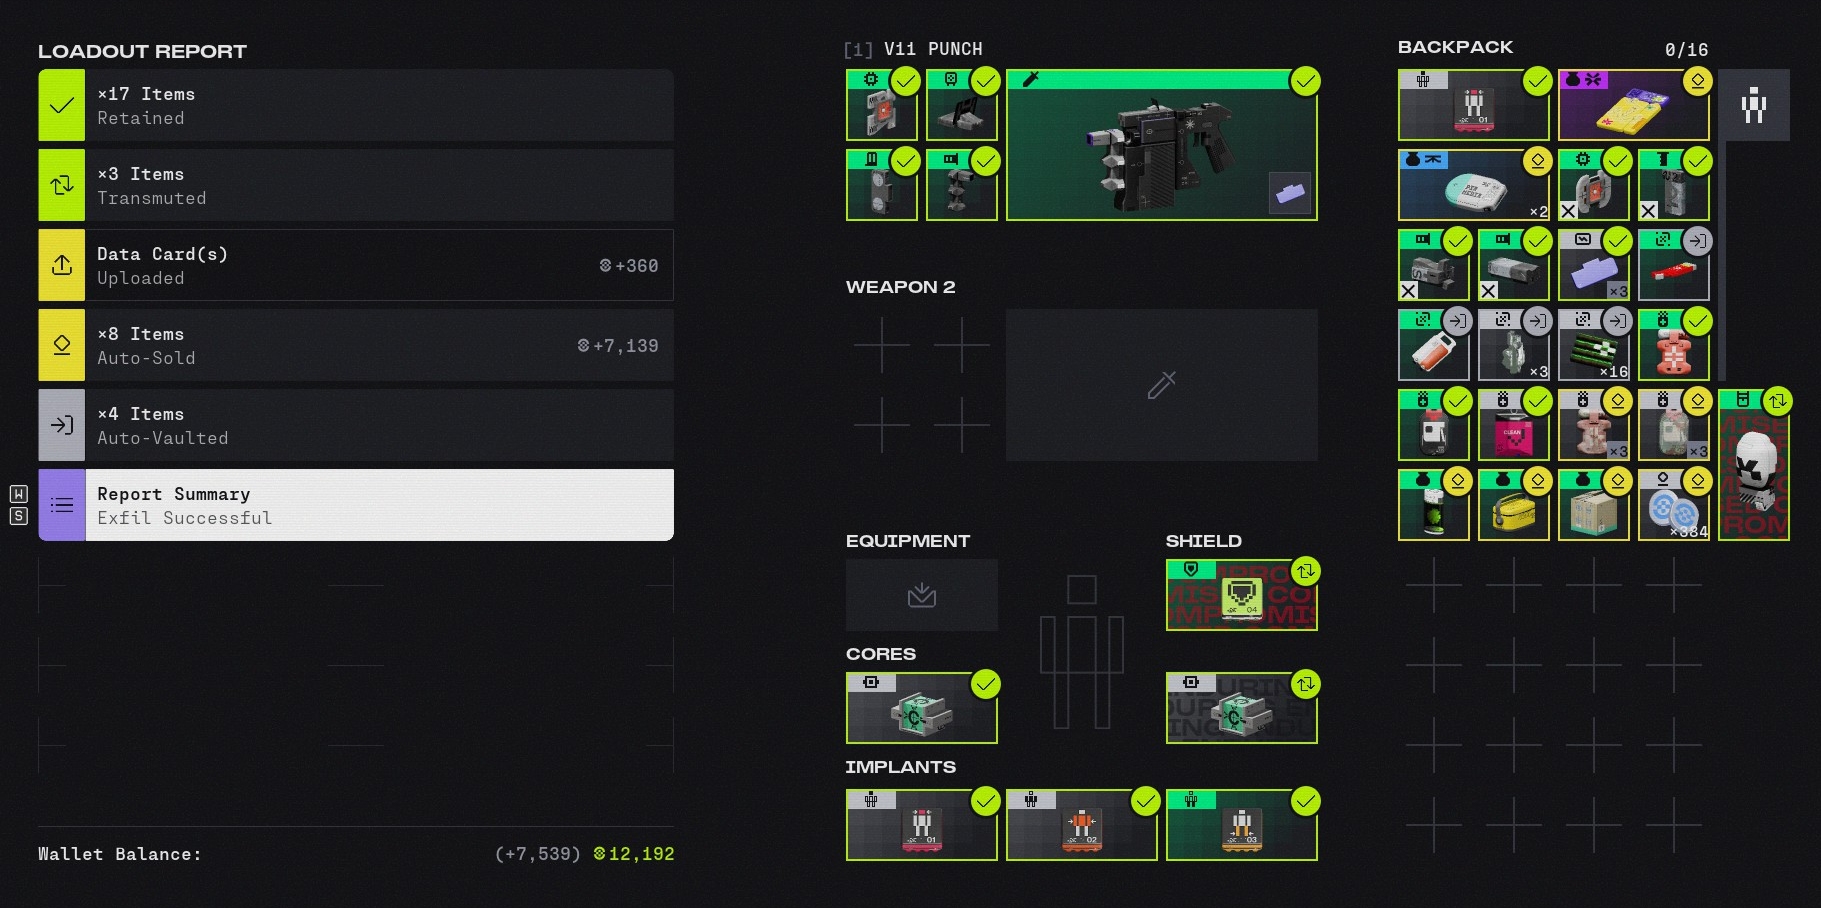This screenshot has height=908, width=1821.
Task: Select the cardboard box item
Action: tap(1594, 505)
